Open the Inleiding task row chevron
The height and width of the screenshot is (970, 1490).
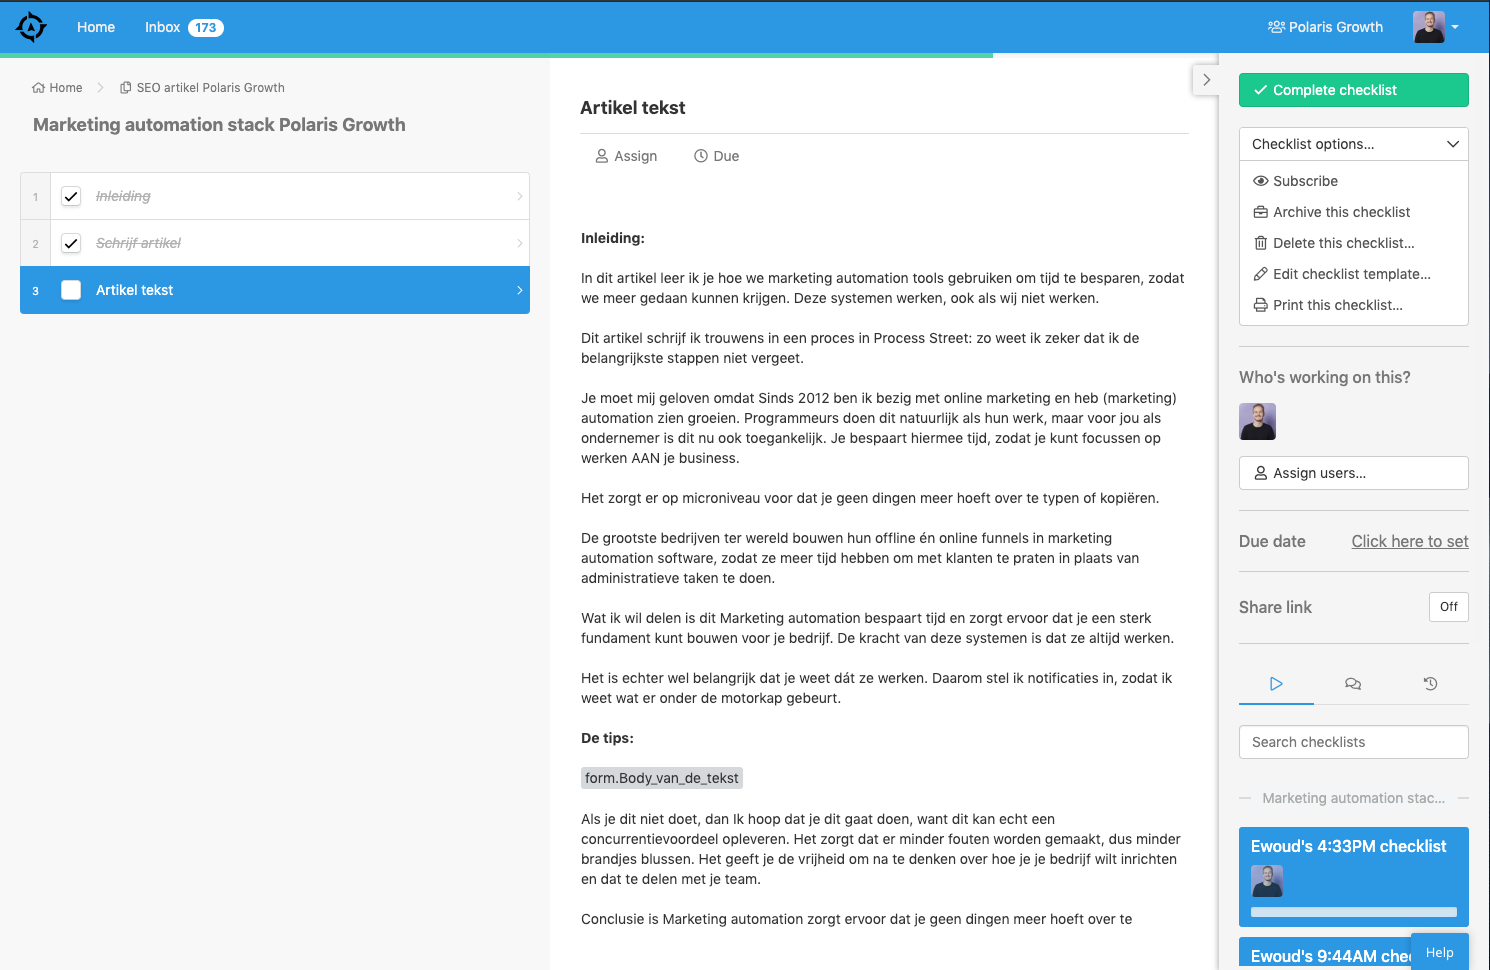[x=519, y=196]
